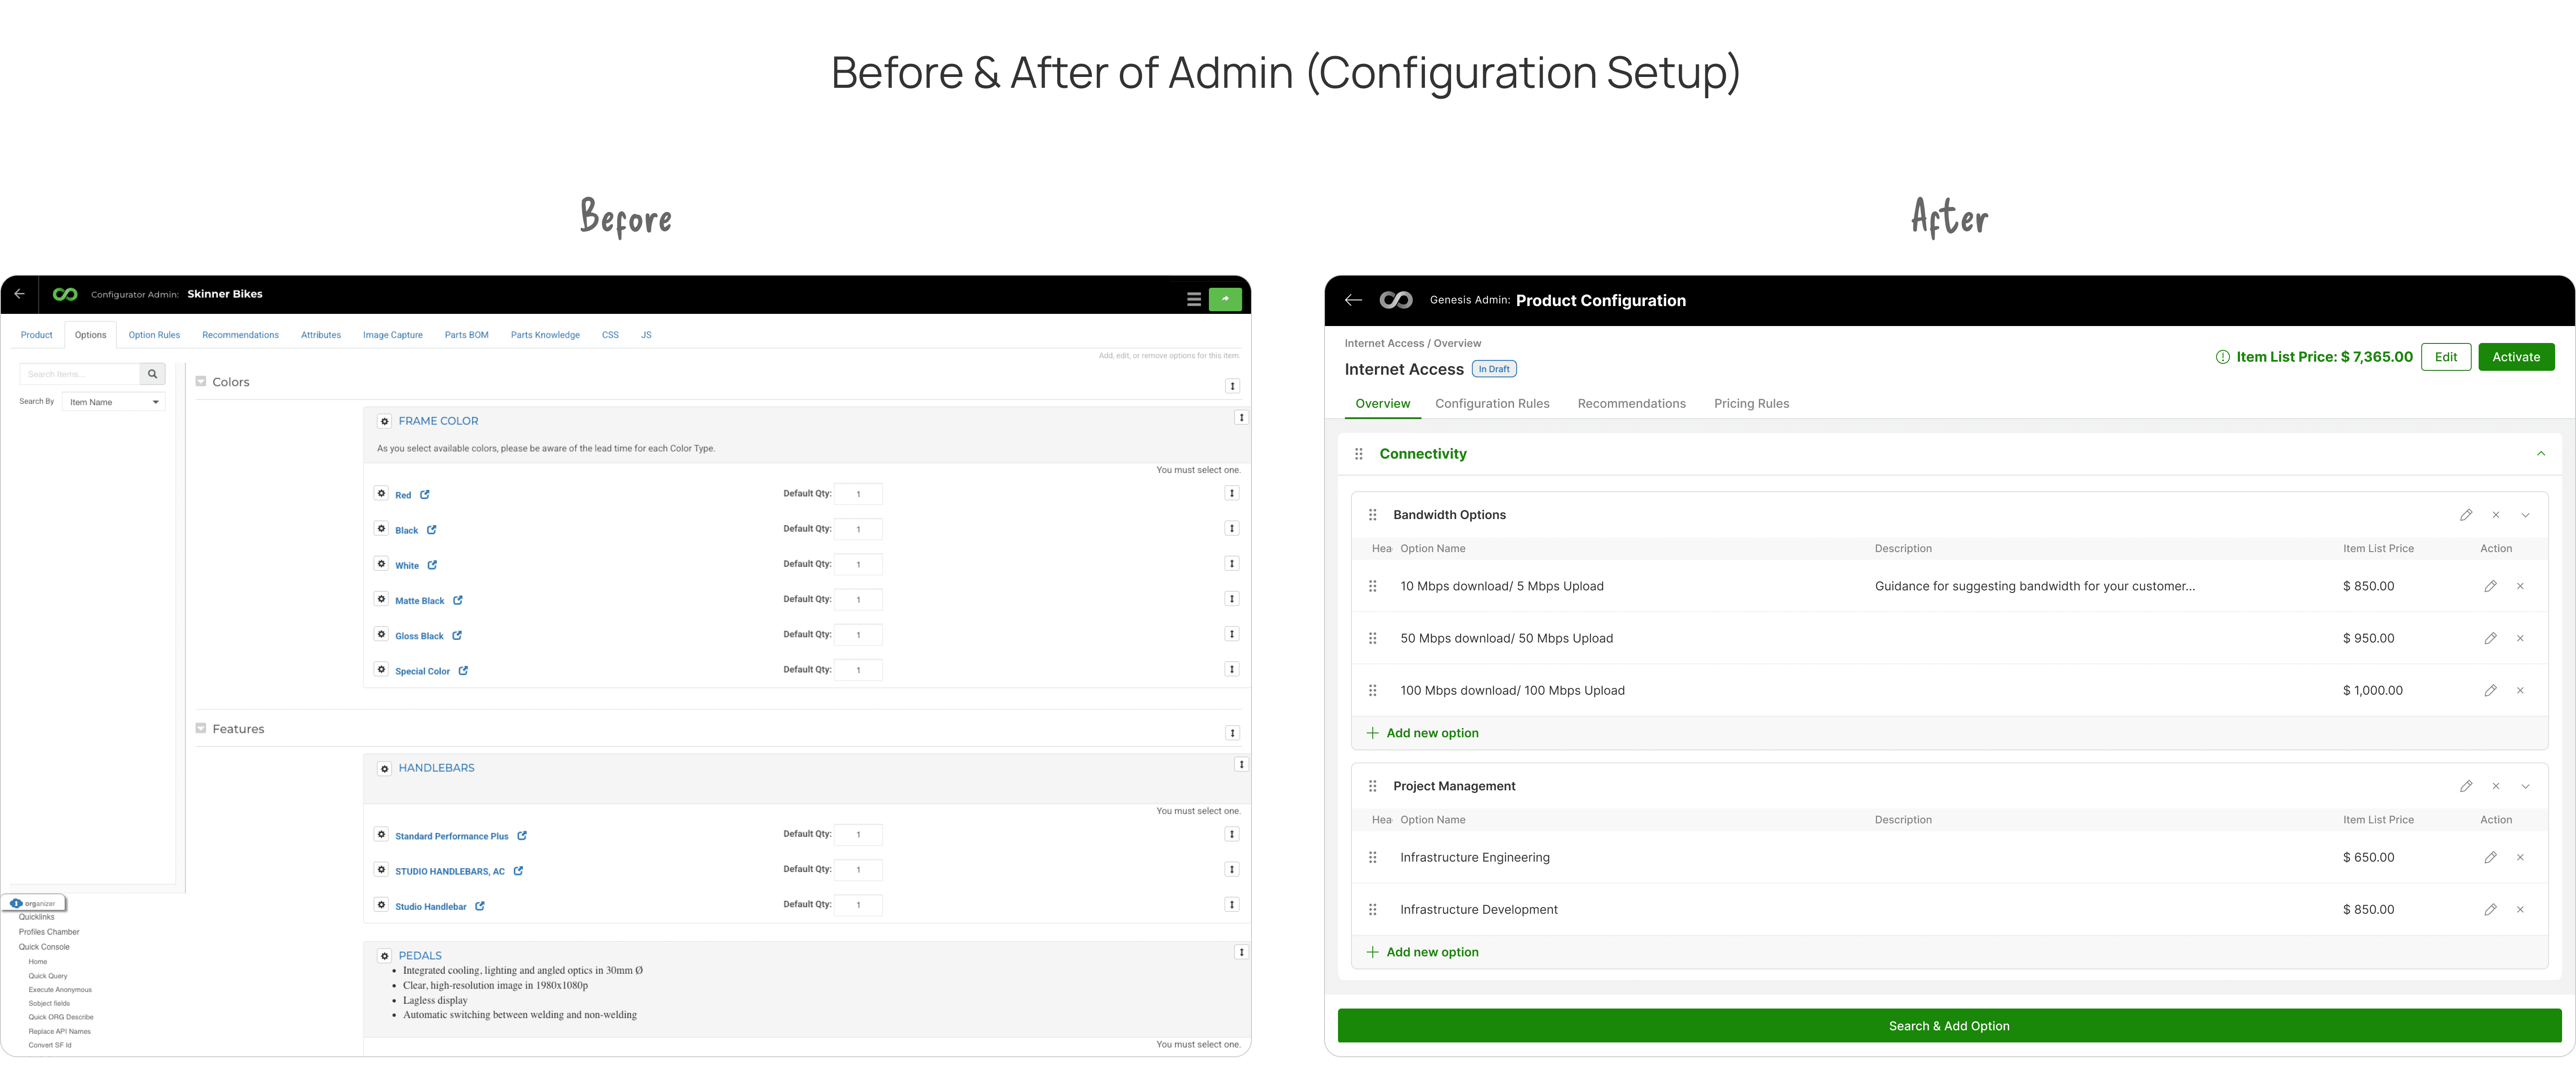Screen dimensions: 2576x1092
Task: Click the search magnifier icon beside Search Items
Action: pyautogui.click(x=153, y=374)
